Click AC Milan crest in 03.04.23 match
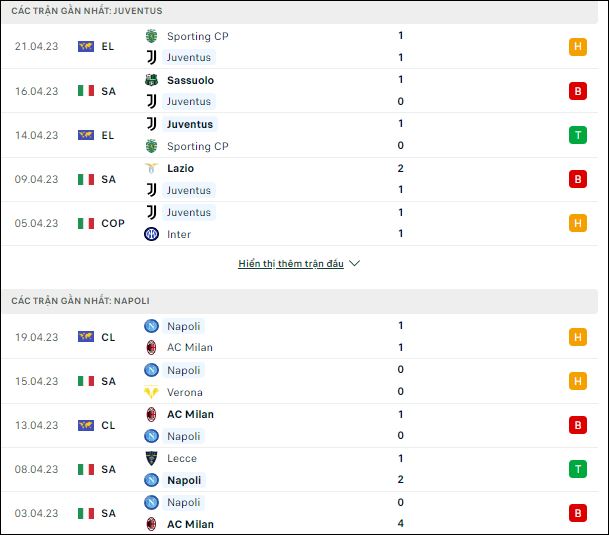 click(x=151, y=524)
